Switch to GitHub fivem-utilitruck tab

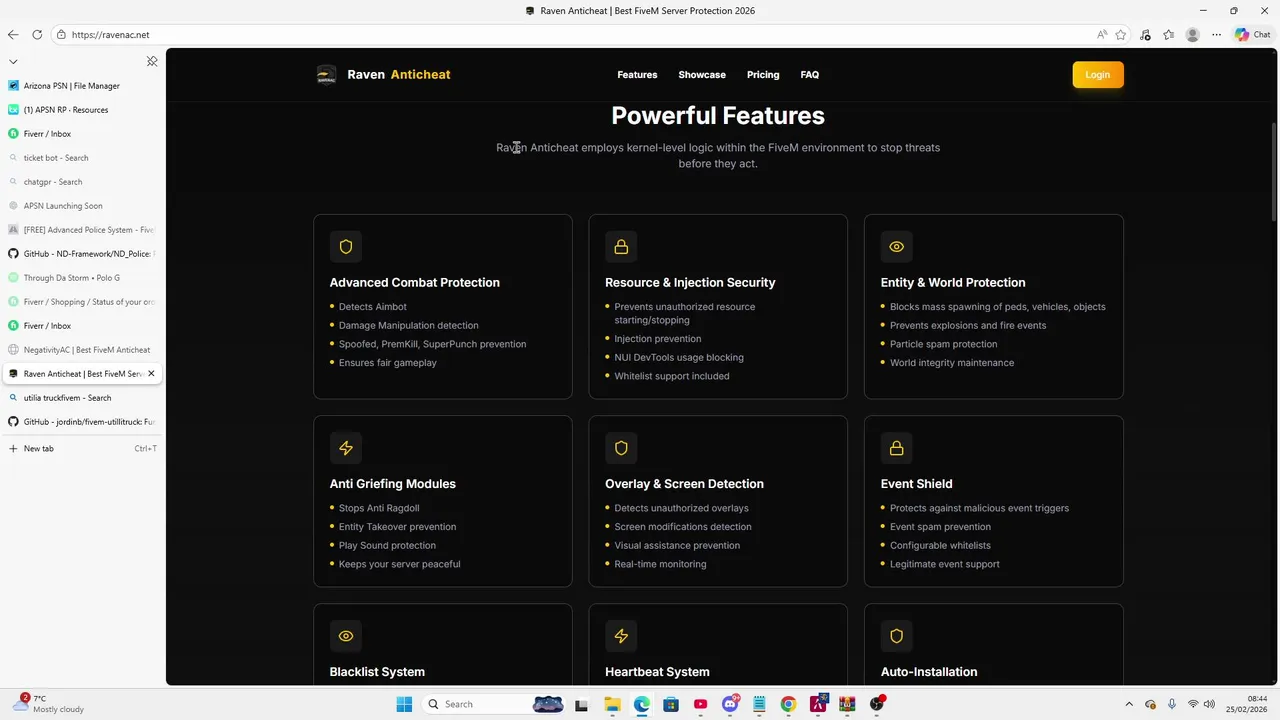81,422
